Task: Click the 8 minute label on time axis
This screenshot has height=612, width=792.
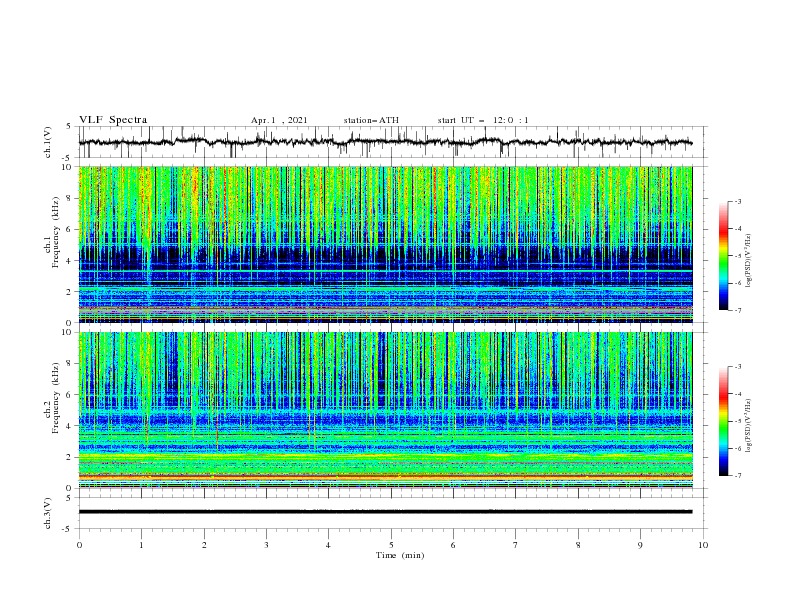Action: point(578,545)
